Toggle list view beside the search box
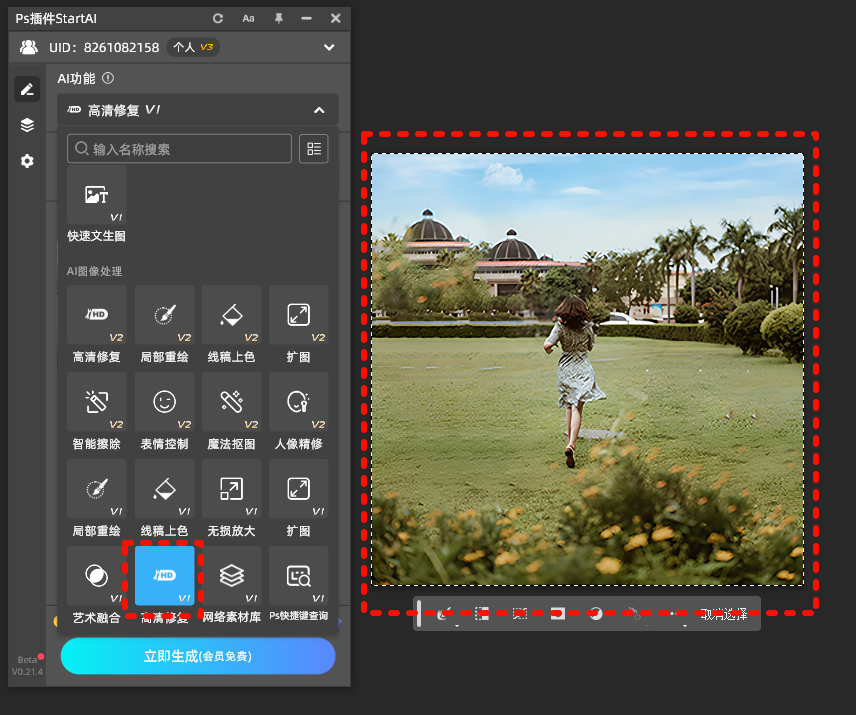The width and height of the screenshot is (856, 715). [x=314, y=149]
